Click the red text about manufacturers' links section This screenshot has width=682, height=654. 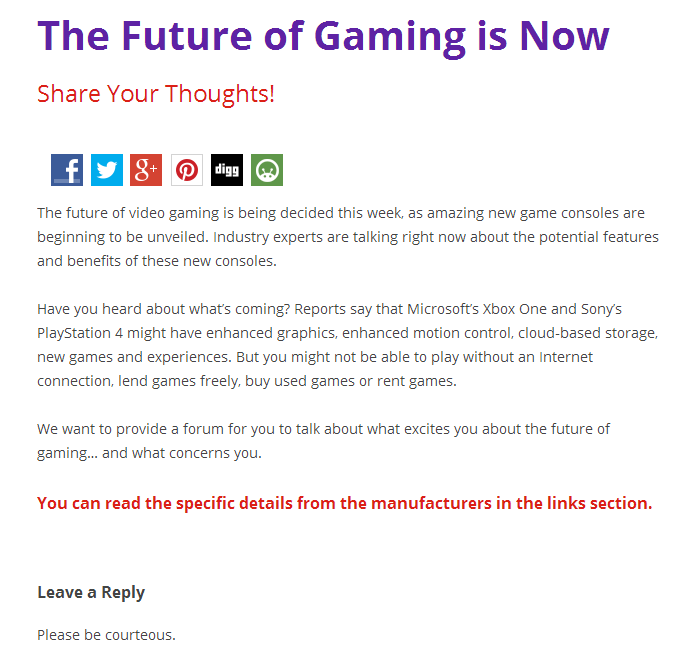click(344, 503)
